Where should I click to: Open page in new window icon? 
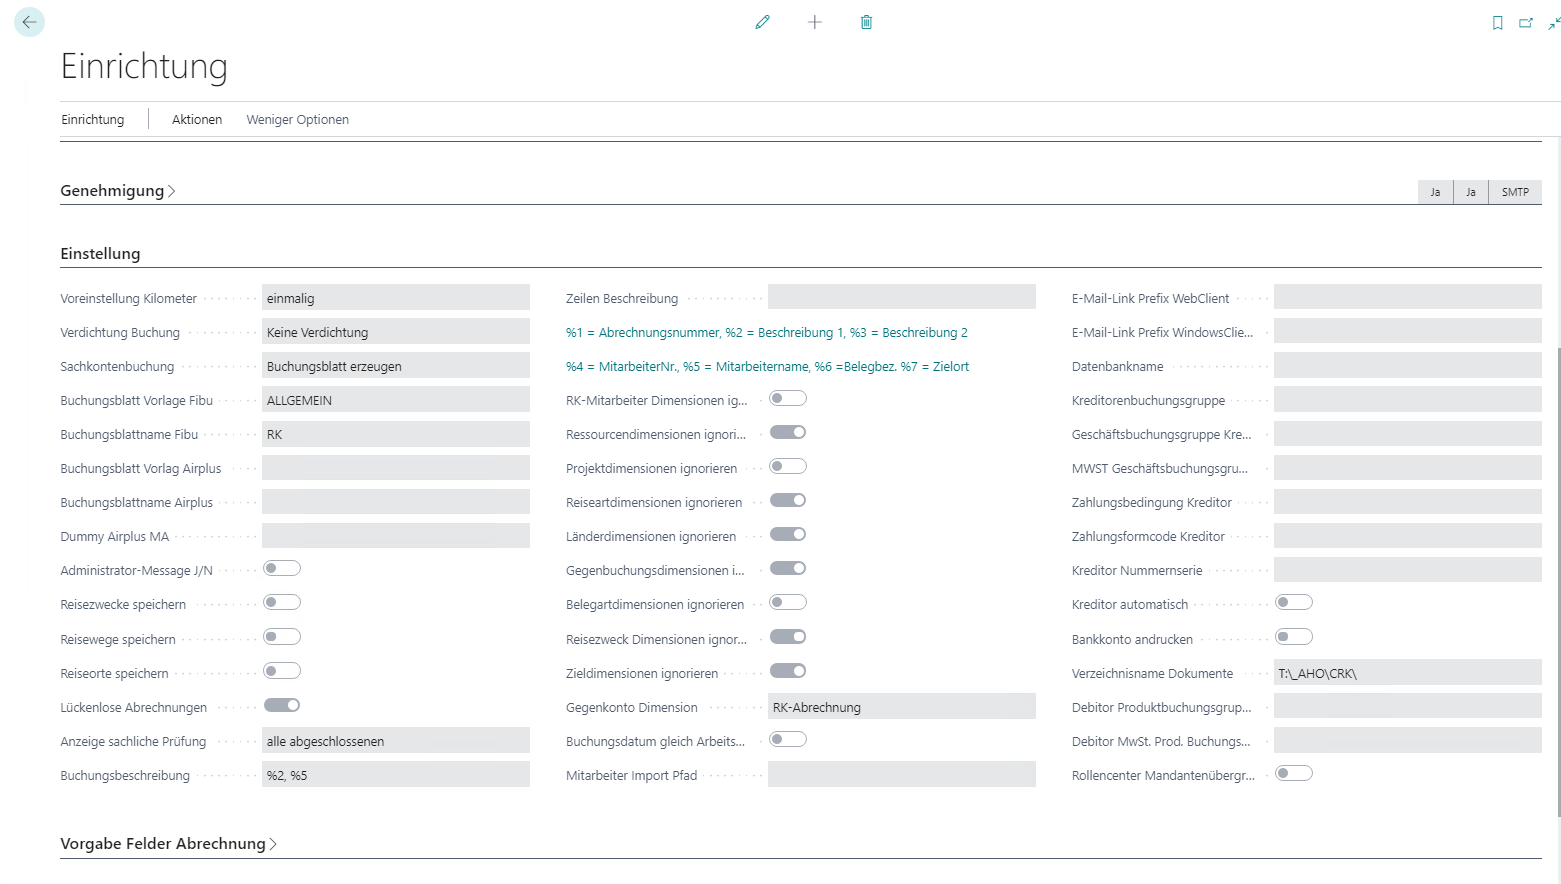[1526, 23]
